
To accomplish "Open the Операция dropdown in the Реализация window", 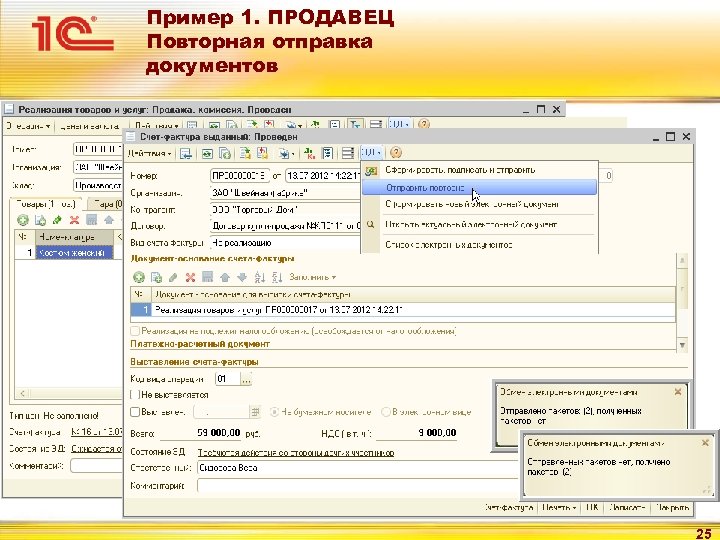I will coord(28,125).
